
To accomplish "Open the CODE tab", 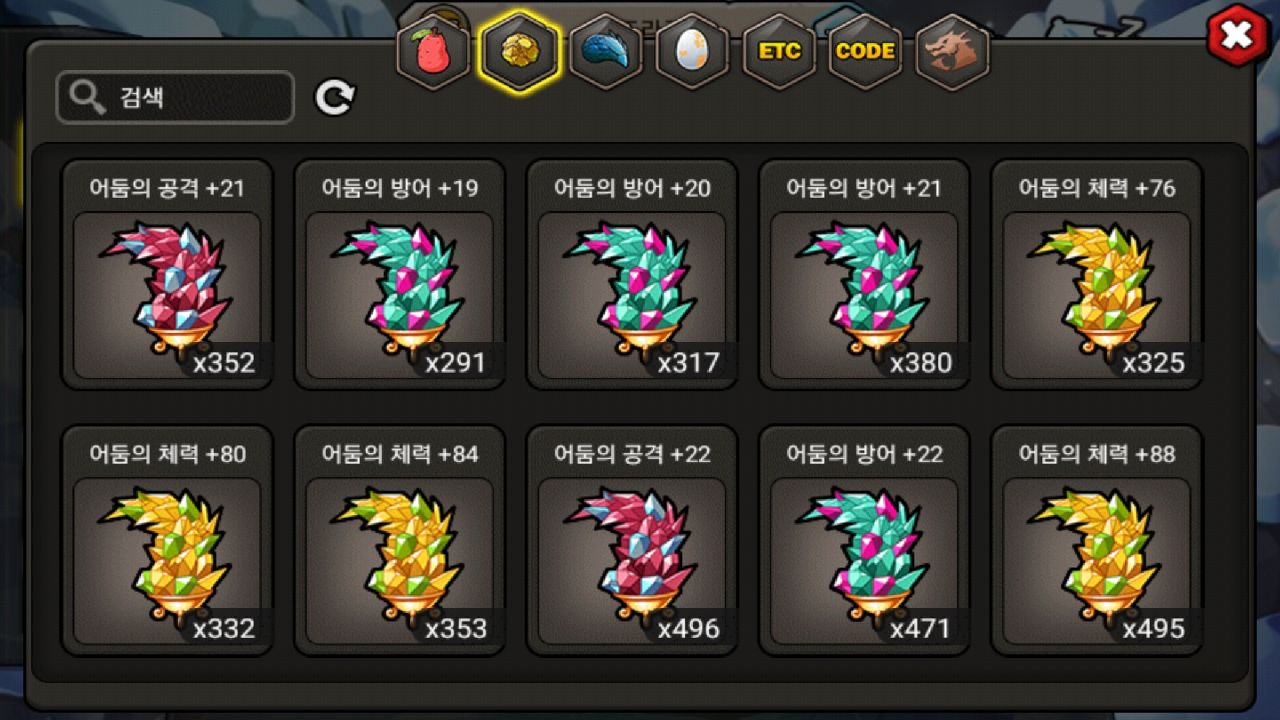I will (x=865, y=51).
